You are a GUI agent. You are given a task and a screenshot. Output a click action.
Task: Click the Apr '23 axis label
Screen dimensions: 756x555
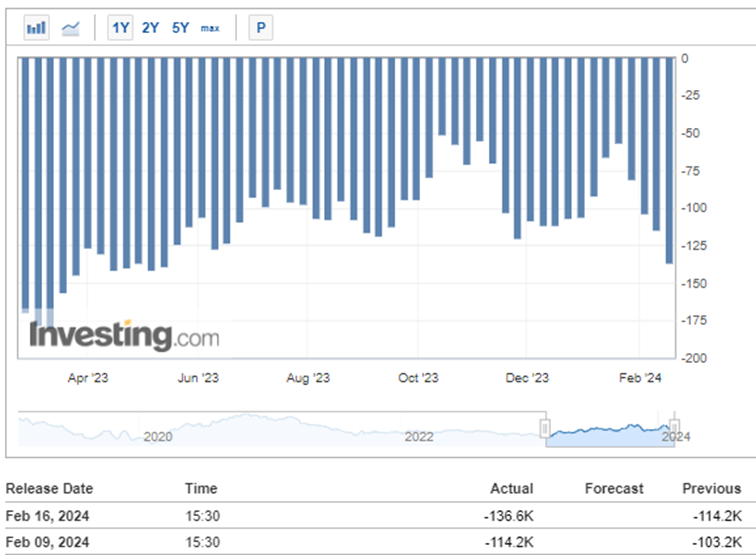[88, 378]
